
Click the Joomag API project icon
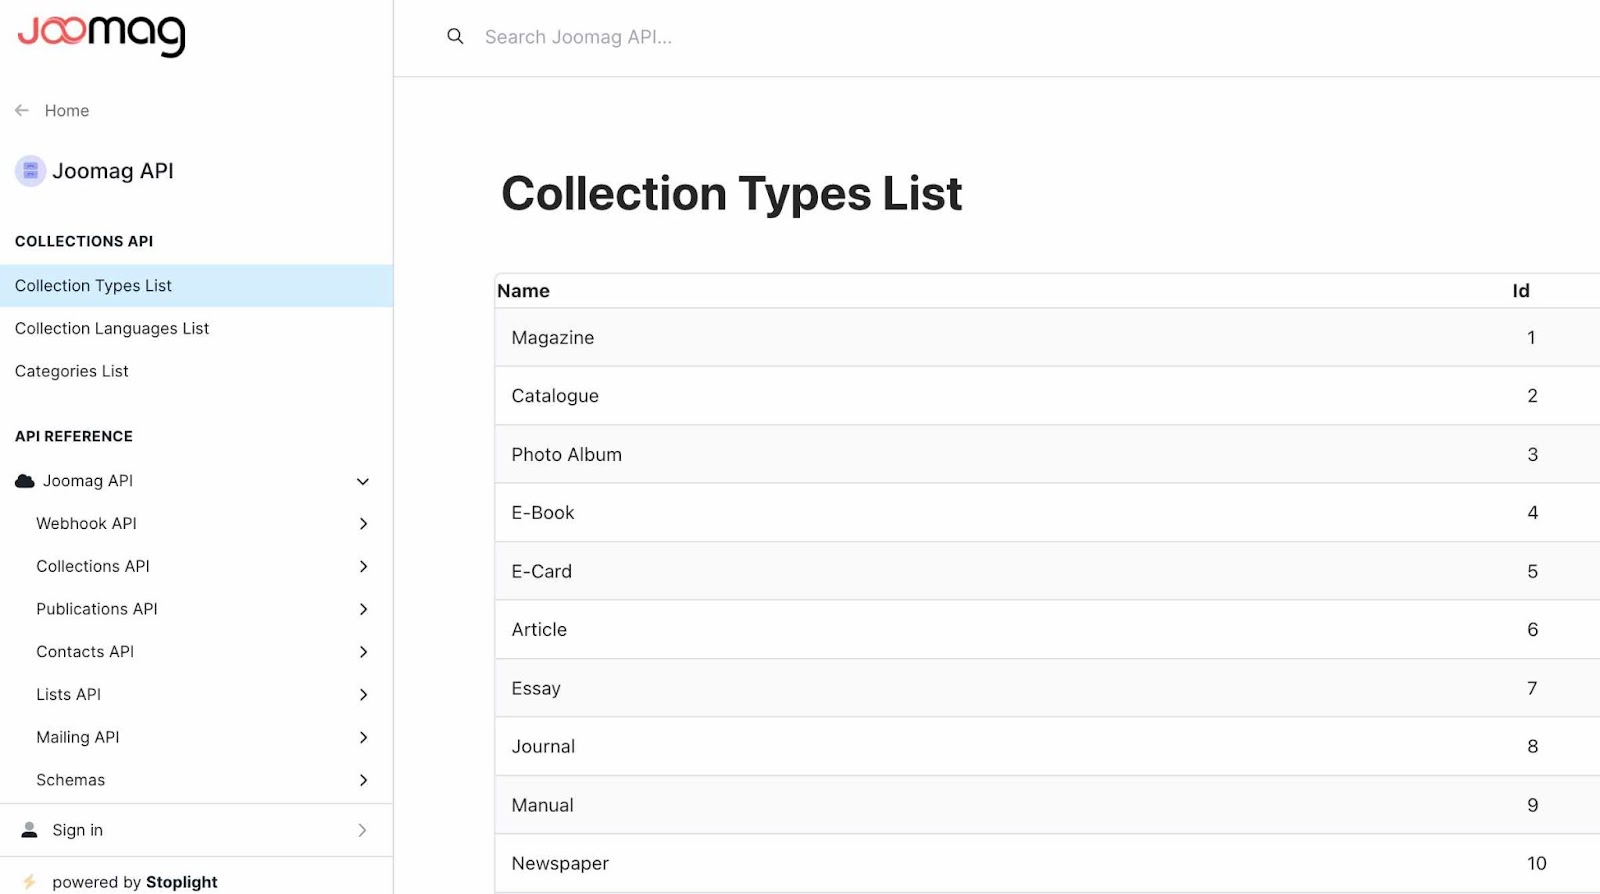coord(30,171)
